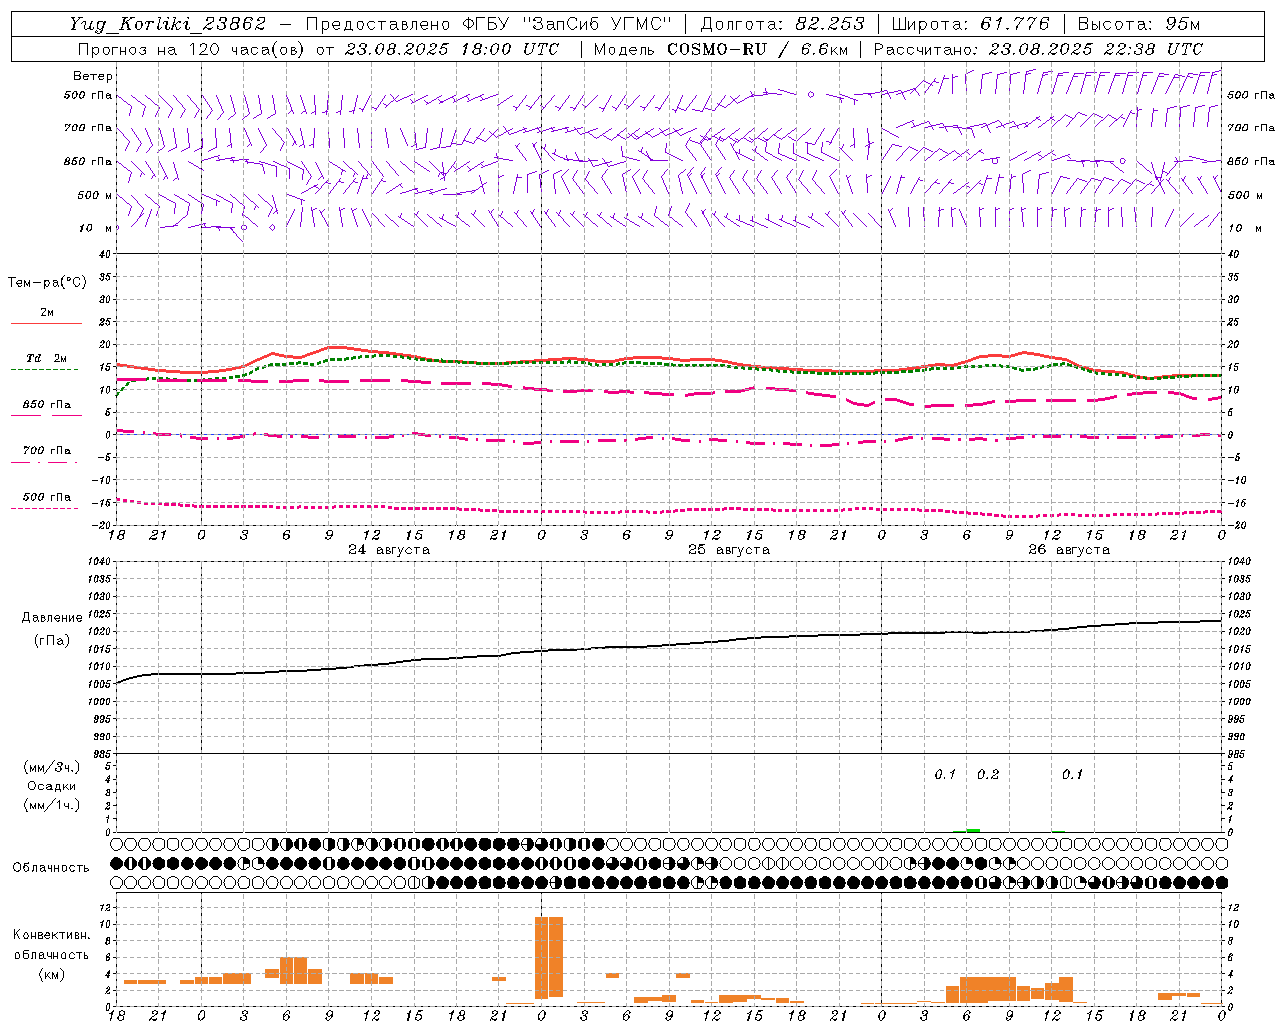Click the Широта: 61.776 header value
This screenshot has height=1024, width=1280.
pyautogui.click(x=970, y=24)
